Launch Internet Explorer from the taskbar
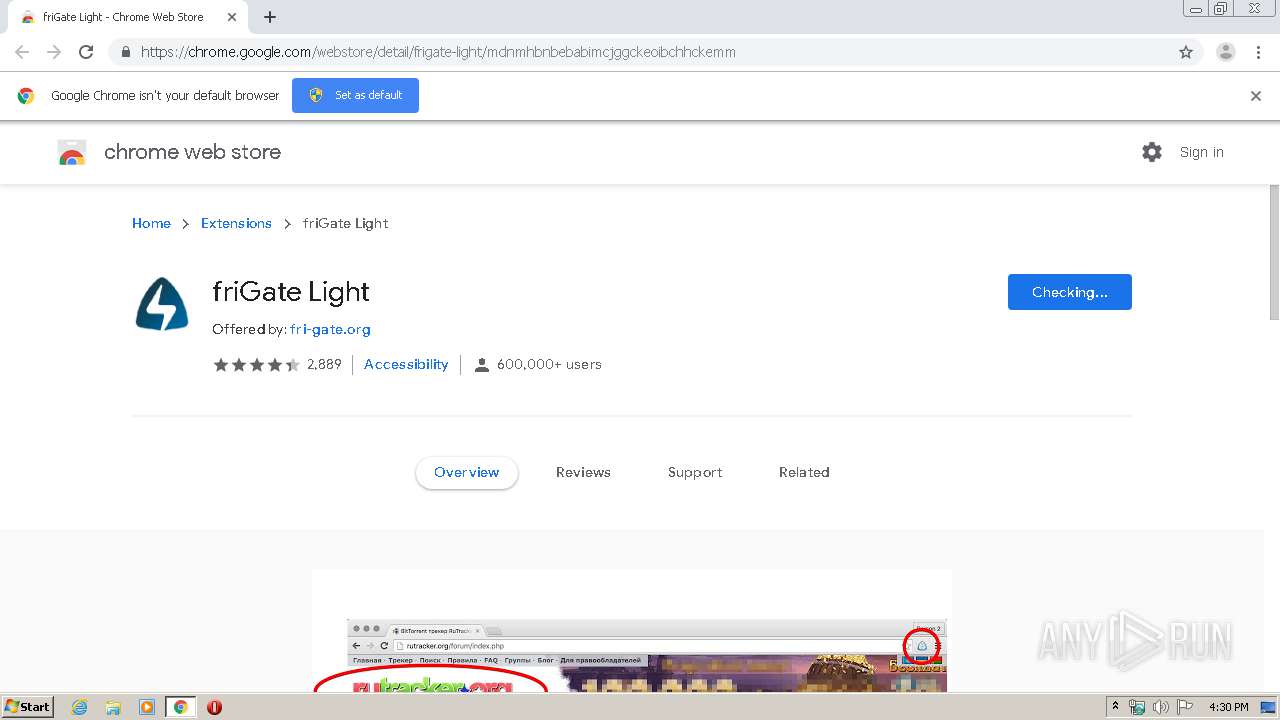Screen dimensions: 1280x720 [80, 707]
